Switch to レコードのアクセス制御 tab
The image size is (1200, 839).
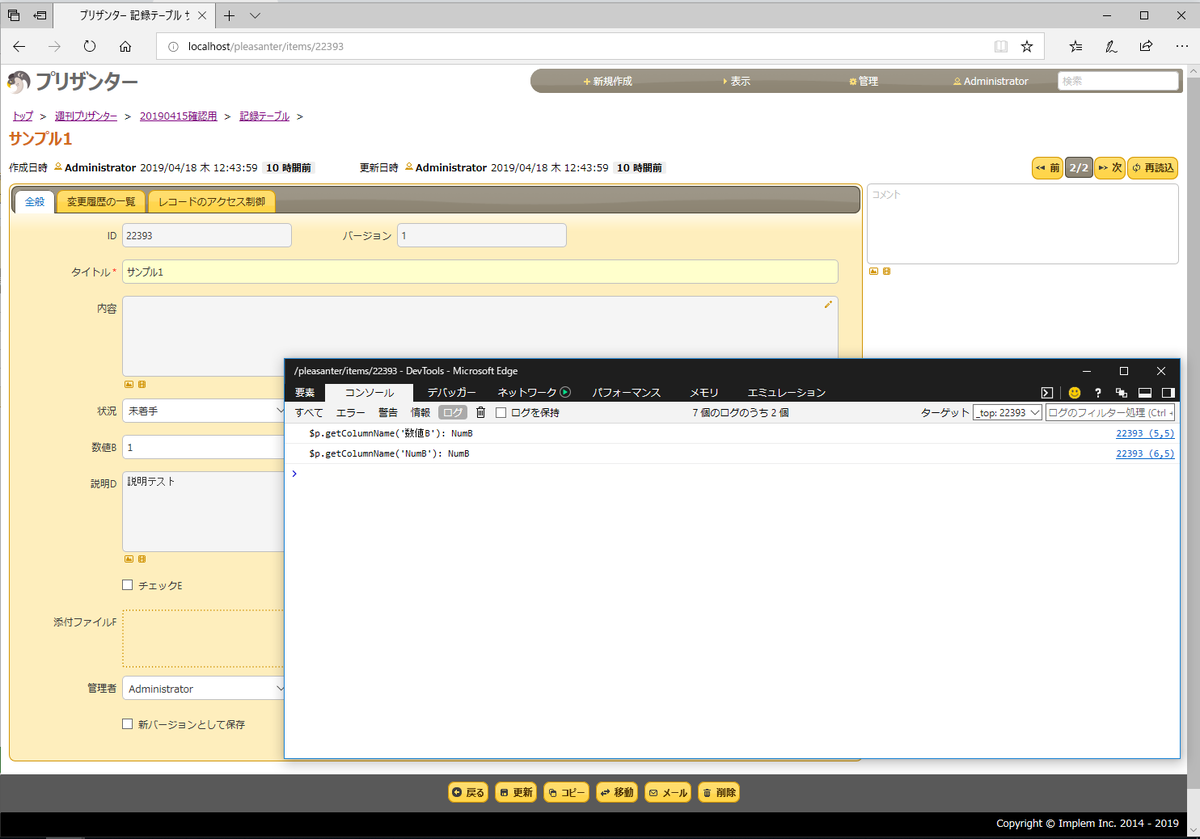pos(211,201)
